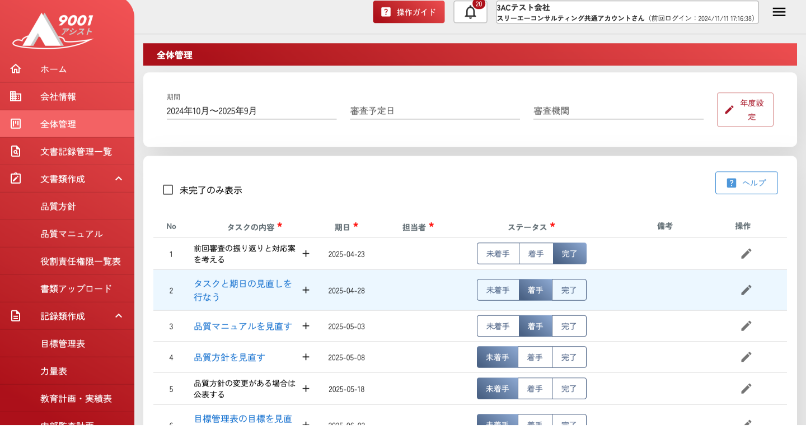Click the edit pencil for task 3
806x426 pixels.
pyautogui.click(x=746, y=326)
